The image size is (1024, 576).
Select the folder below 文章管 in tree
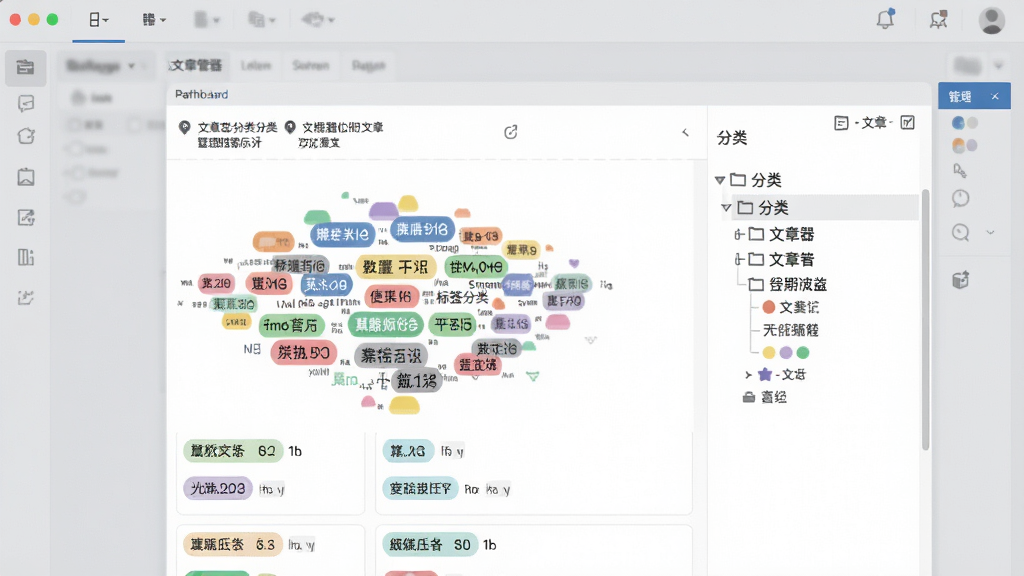(x=788, y=284)
